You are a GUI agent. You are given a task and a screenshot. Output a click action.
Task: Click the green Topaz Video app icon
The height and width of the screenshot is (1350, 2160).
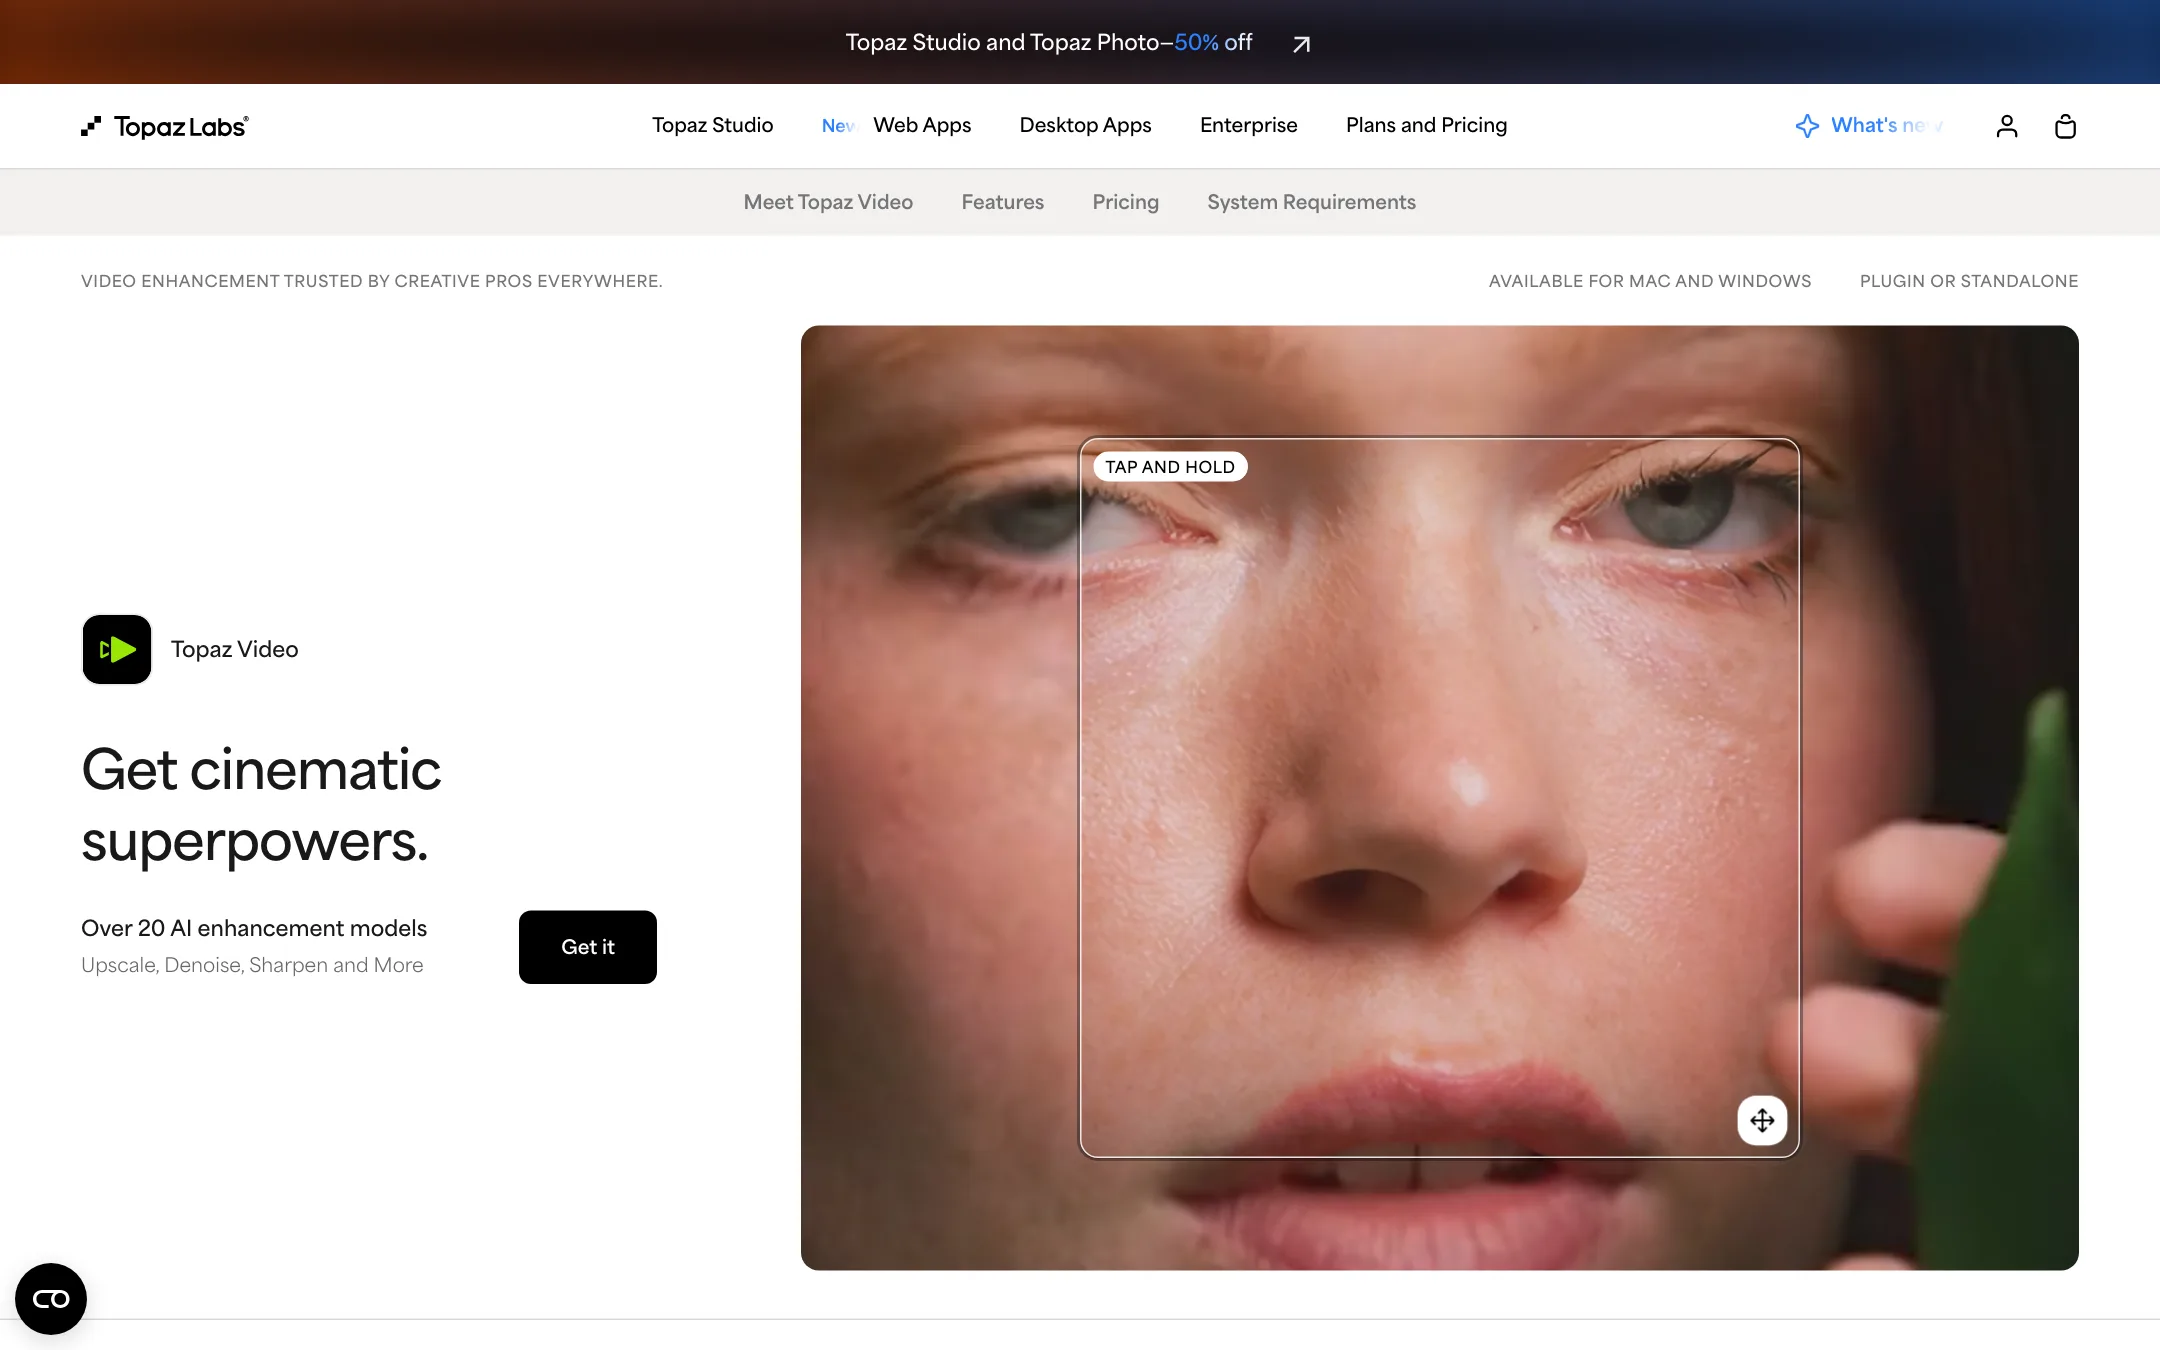[117, 649]
